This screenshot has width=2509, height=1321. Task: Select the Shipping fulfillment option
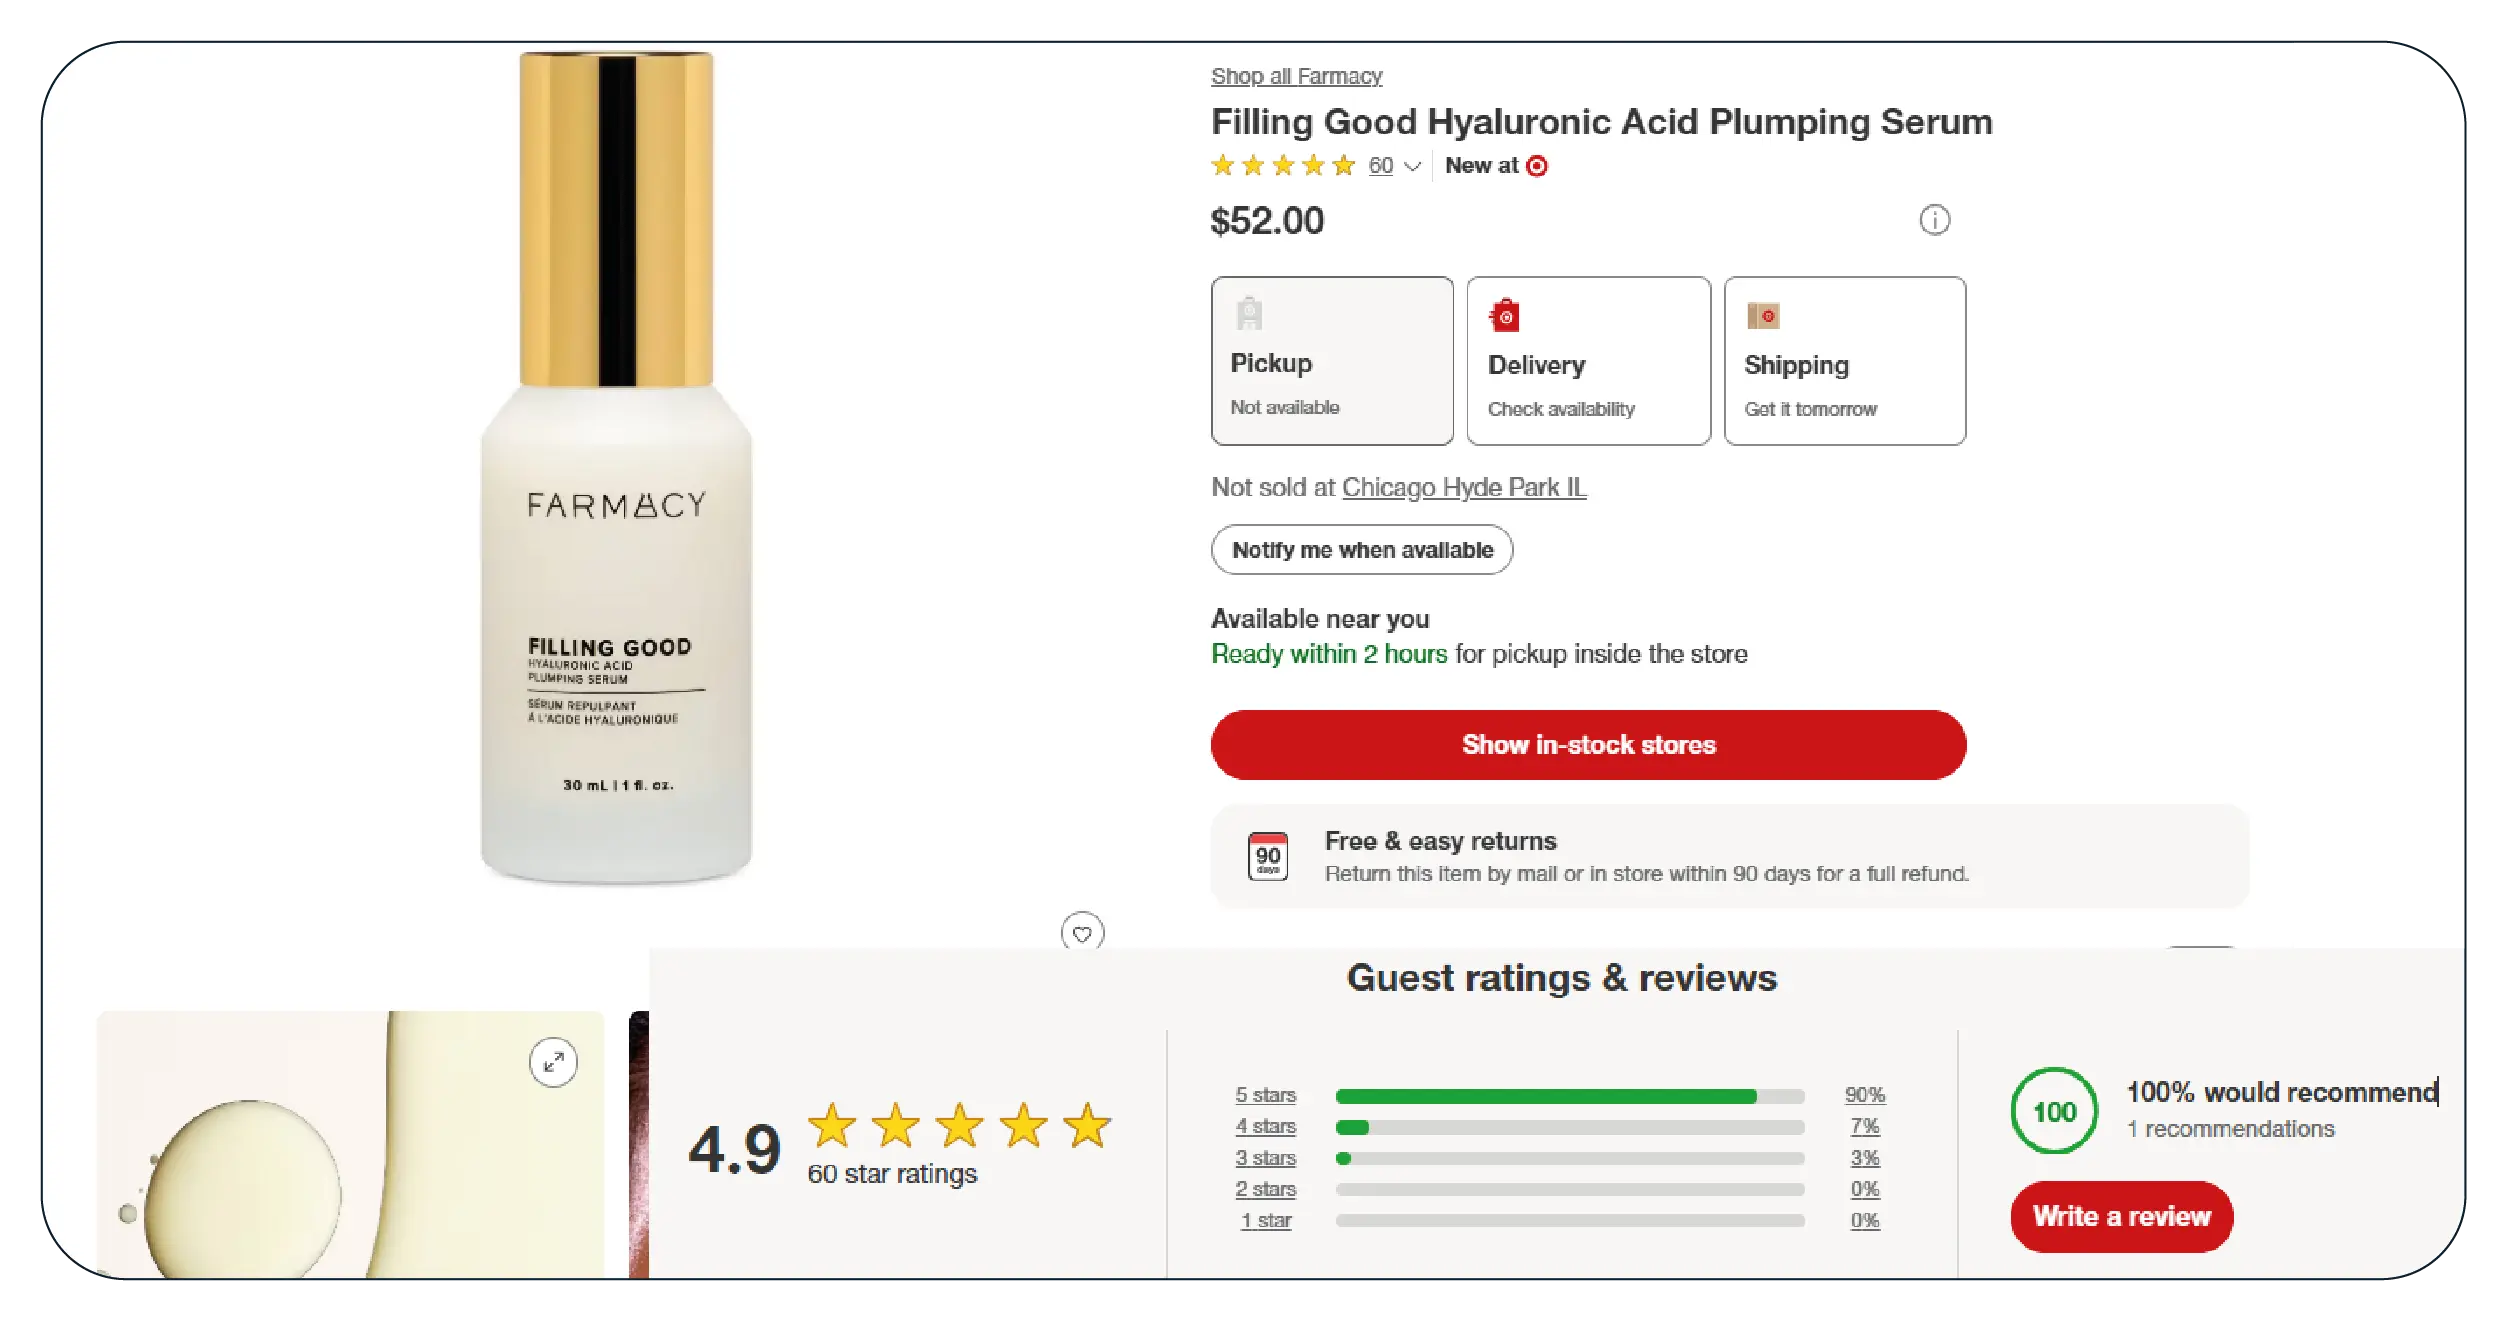point(1844,361)
